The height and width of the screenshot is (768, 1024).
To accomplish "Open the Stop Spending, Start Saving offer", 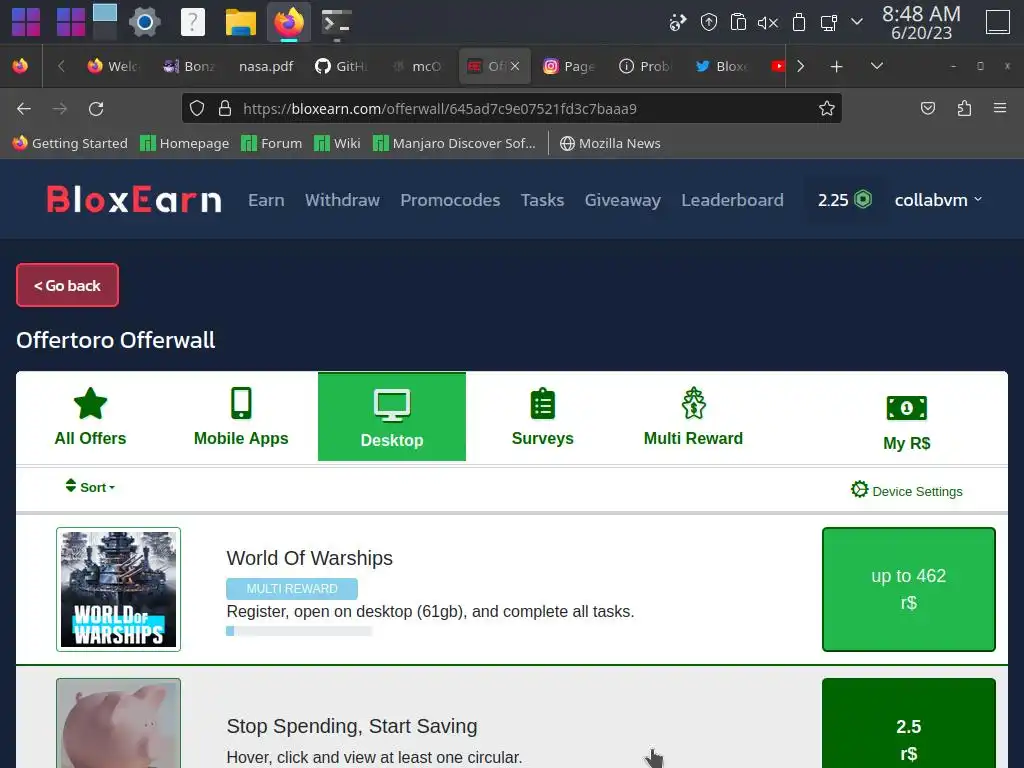I will coord(352,726).
